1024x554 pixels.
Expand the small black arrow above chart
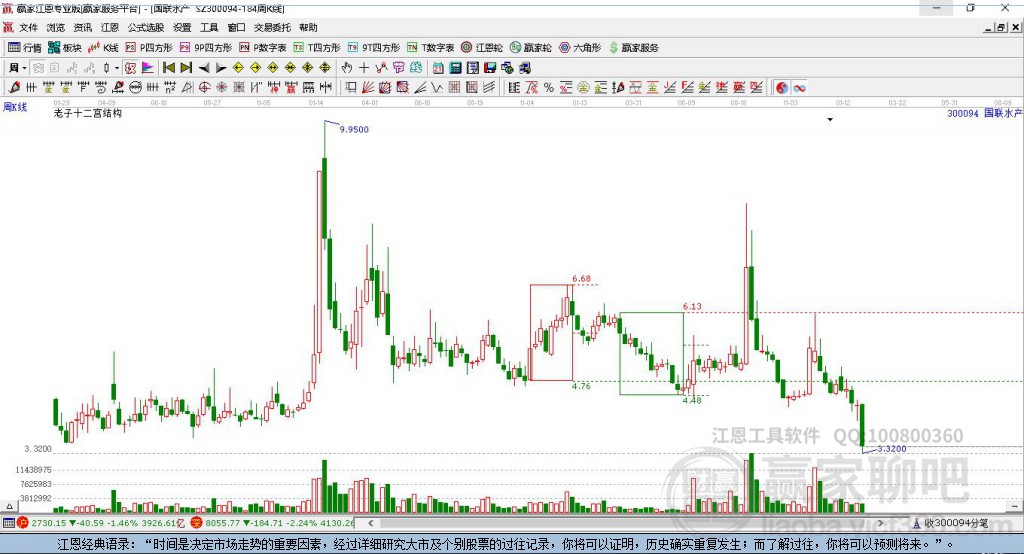(x=830, y=120)
